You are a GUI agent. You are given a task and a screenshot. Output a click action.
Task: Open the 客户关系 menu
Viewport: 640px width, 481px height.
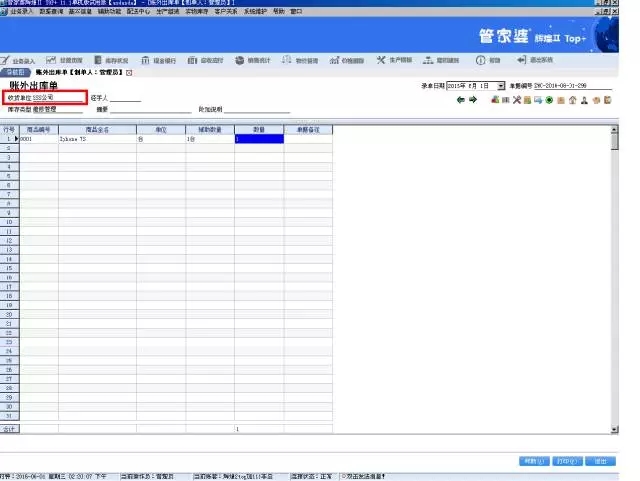pyautogui.click(x=226, y=11)
